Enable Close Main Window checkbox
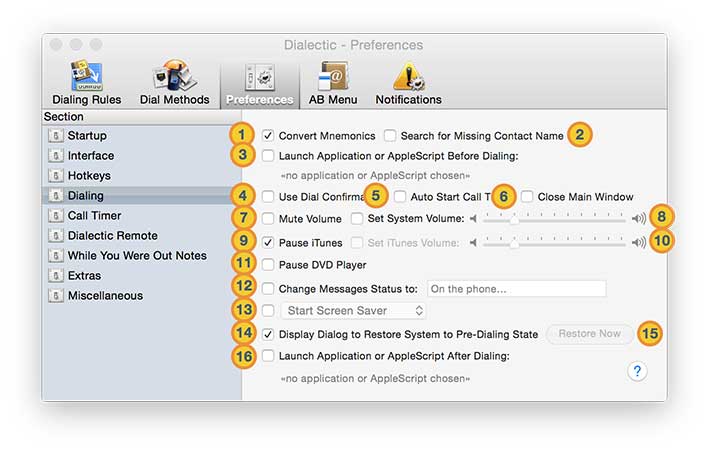Viewport: 709px width, 452px height. tap(527, 196)
